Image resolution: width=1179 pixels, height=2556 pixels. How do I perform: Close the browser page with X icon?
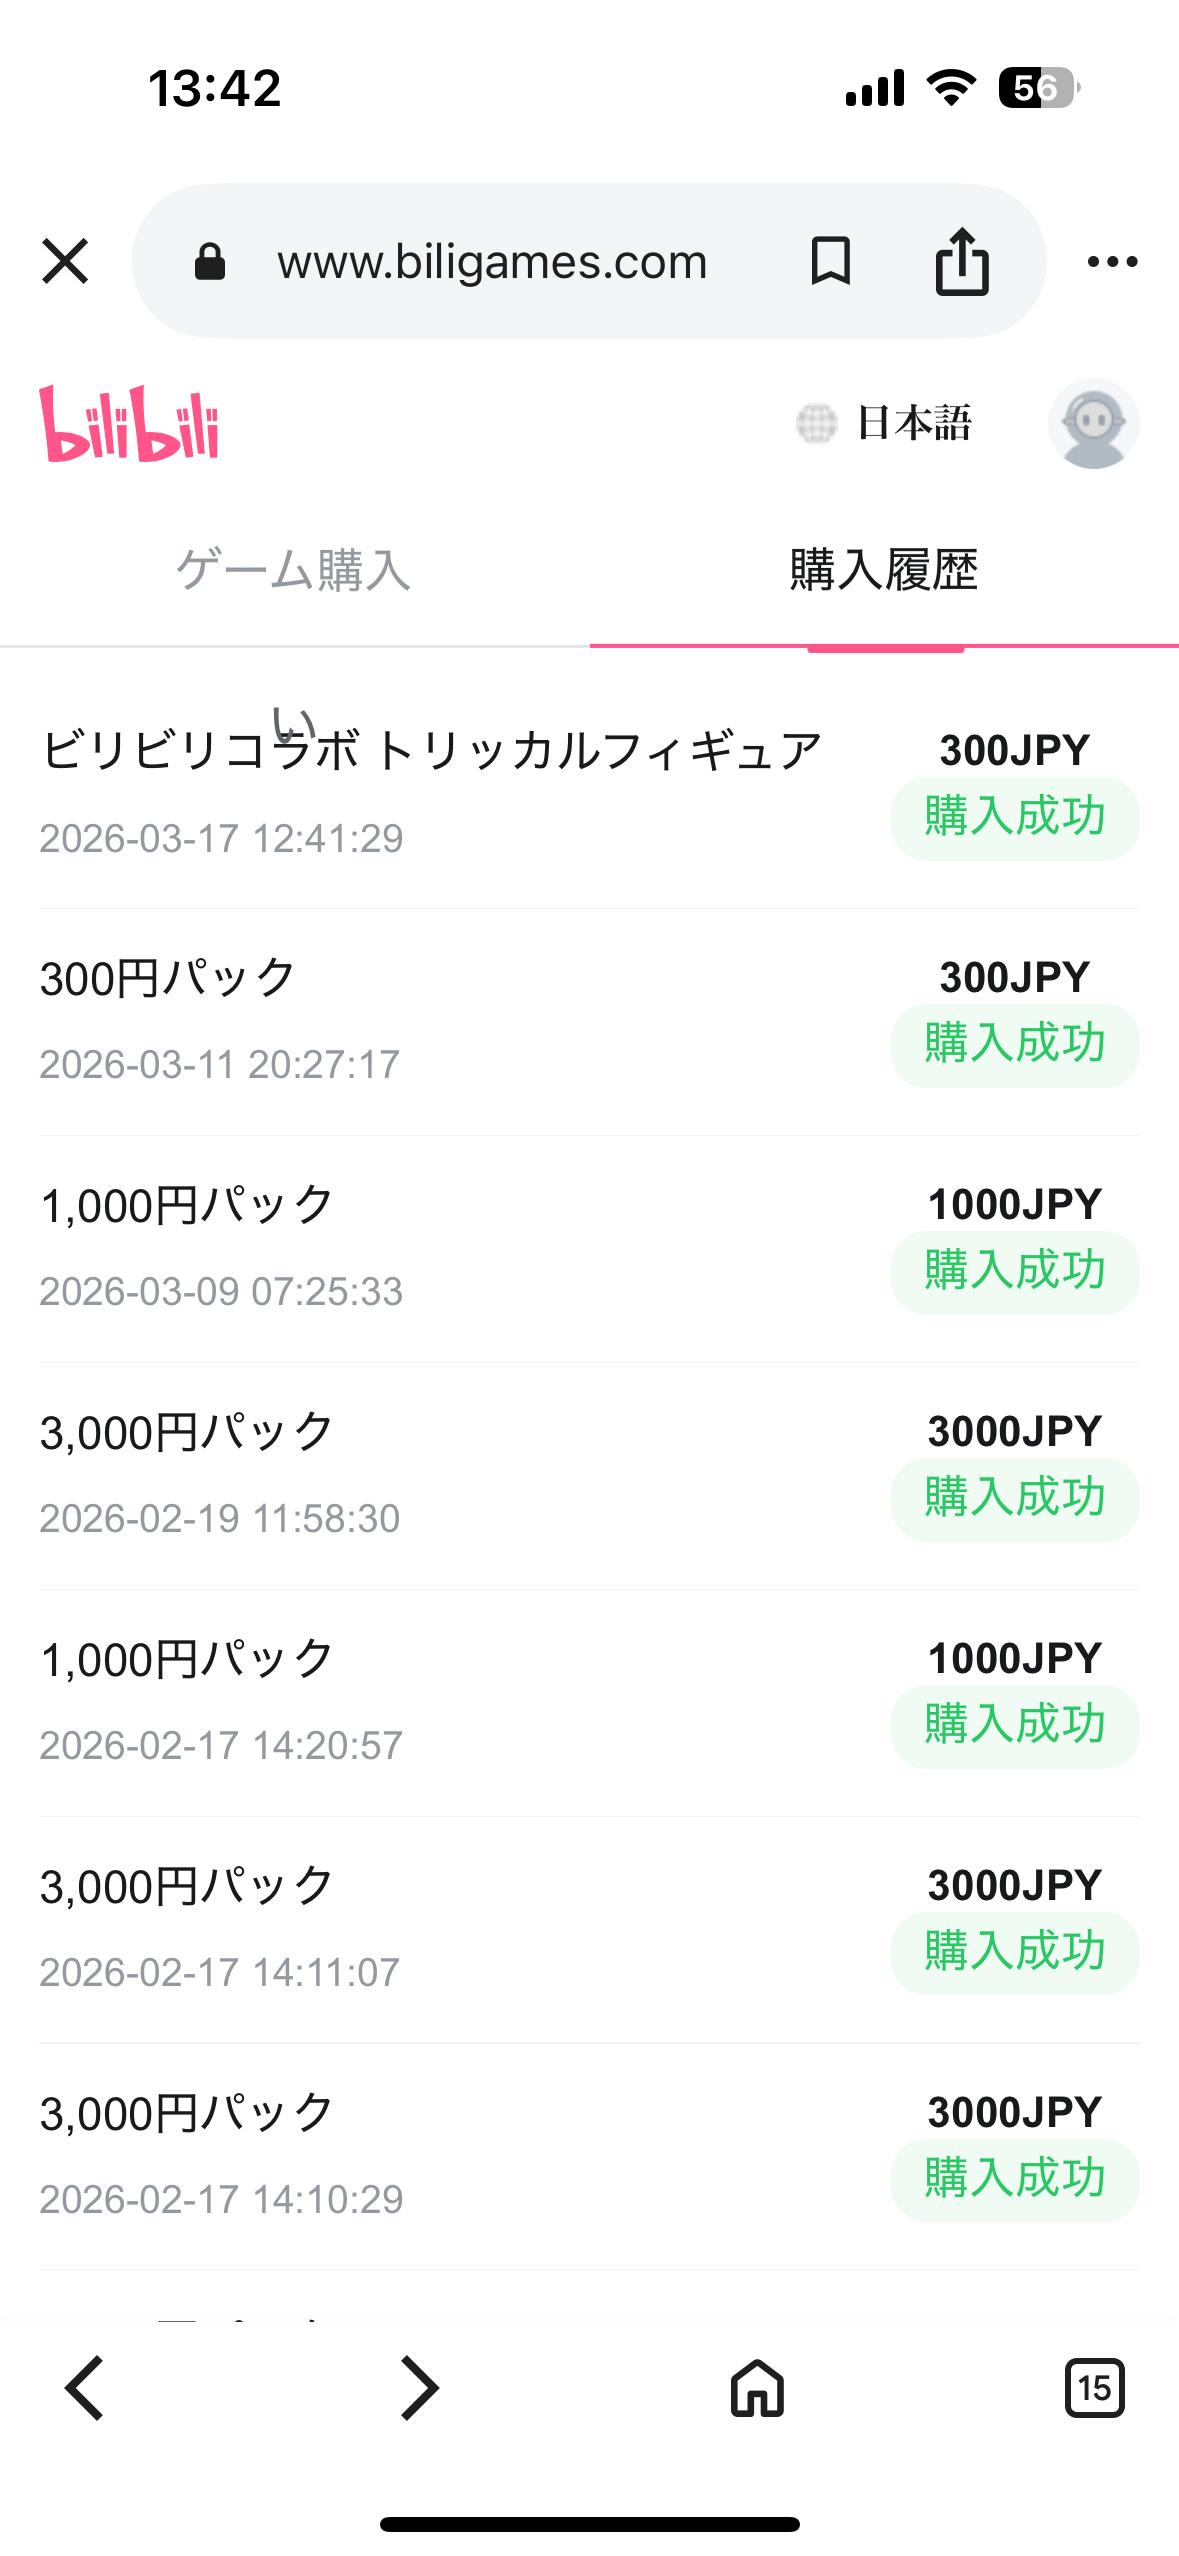pyautogui.click(x=65, y=262)
